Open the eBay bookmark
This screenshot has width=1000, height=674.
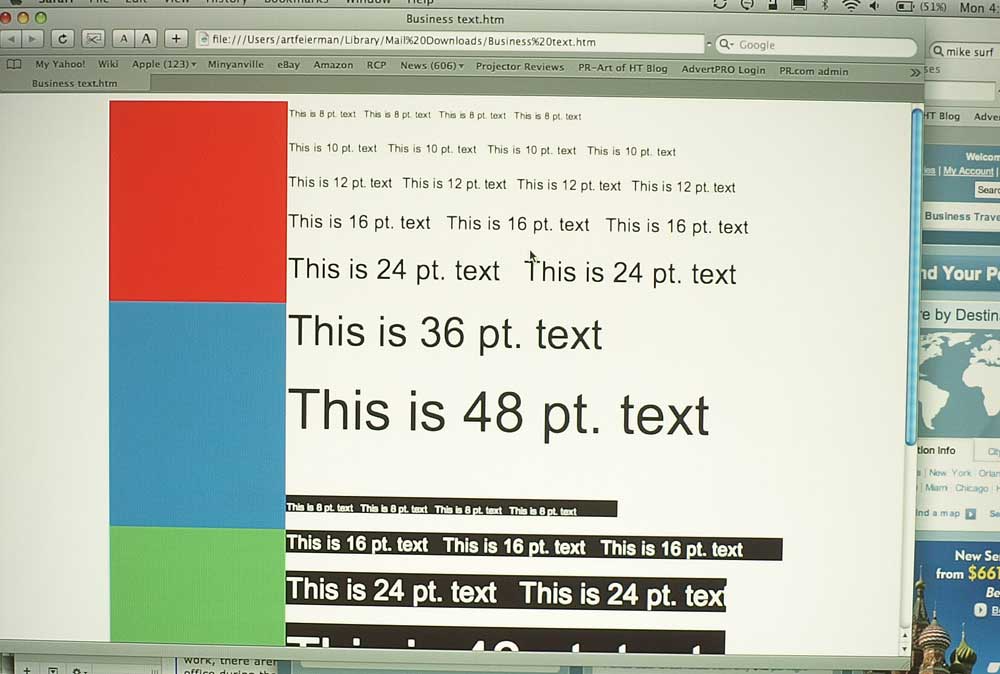[x=288, y=64]
